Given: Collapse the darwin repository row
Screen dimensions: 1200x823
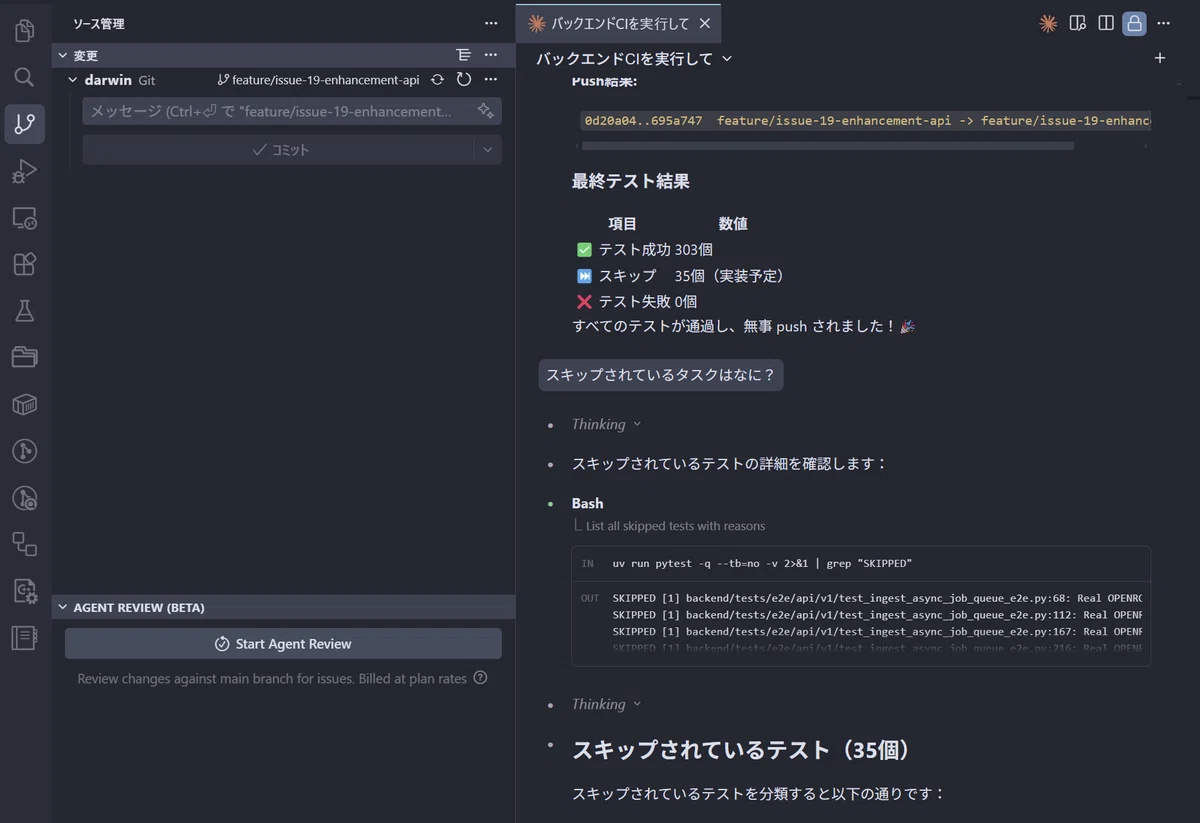Looking at the screenshot, I should click(x=73, y=80).
